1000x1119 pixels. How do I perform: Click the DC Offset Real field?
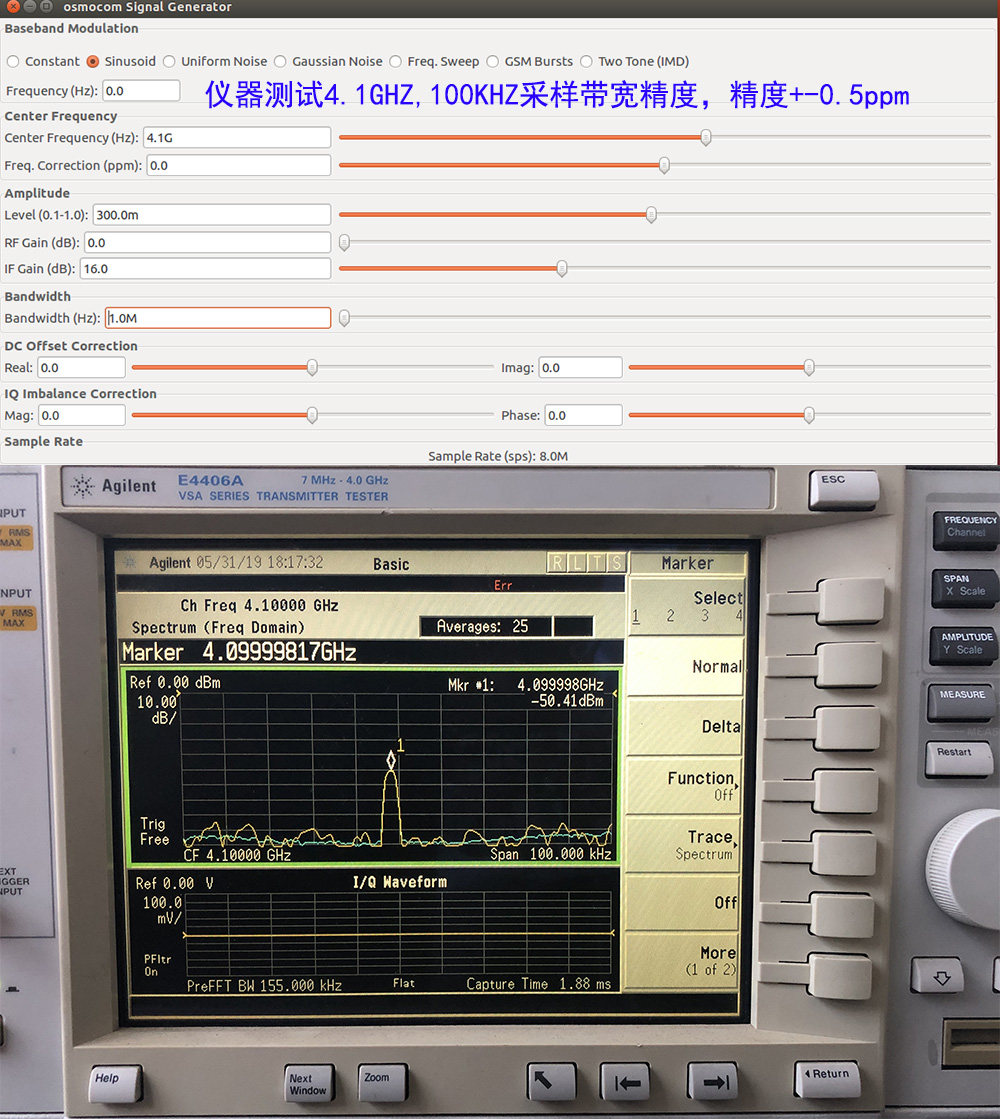[x=81, y=368]
